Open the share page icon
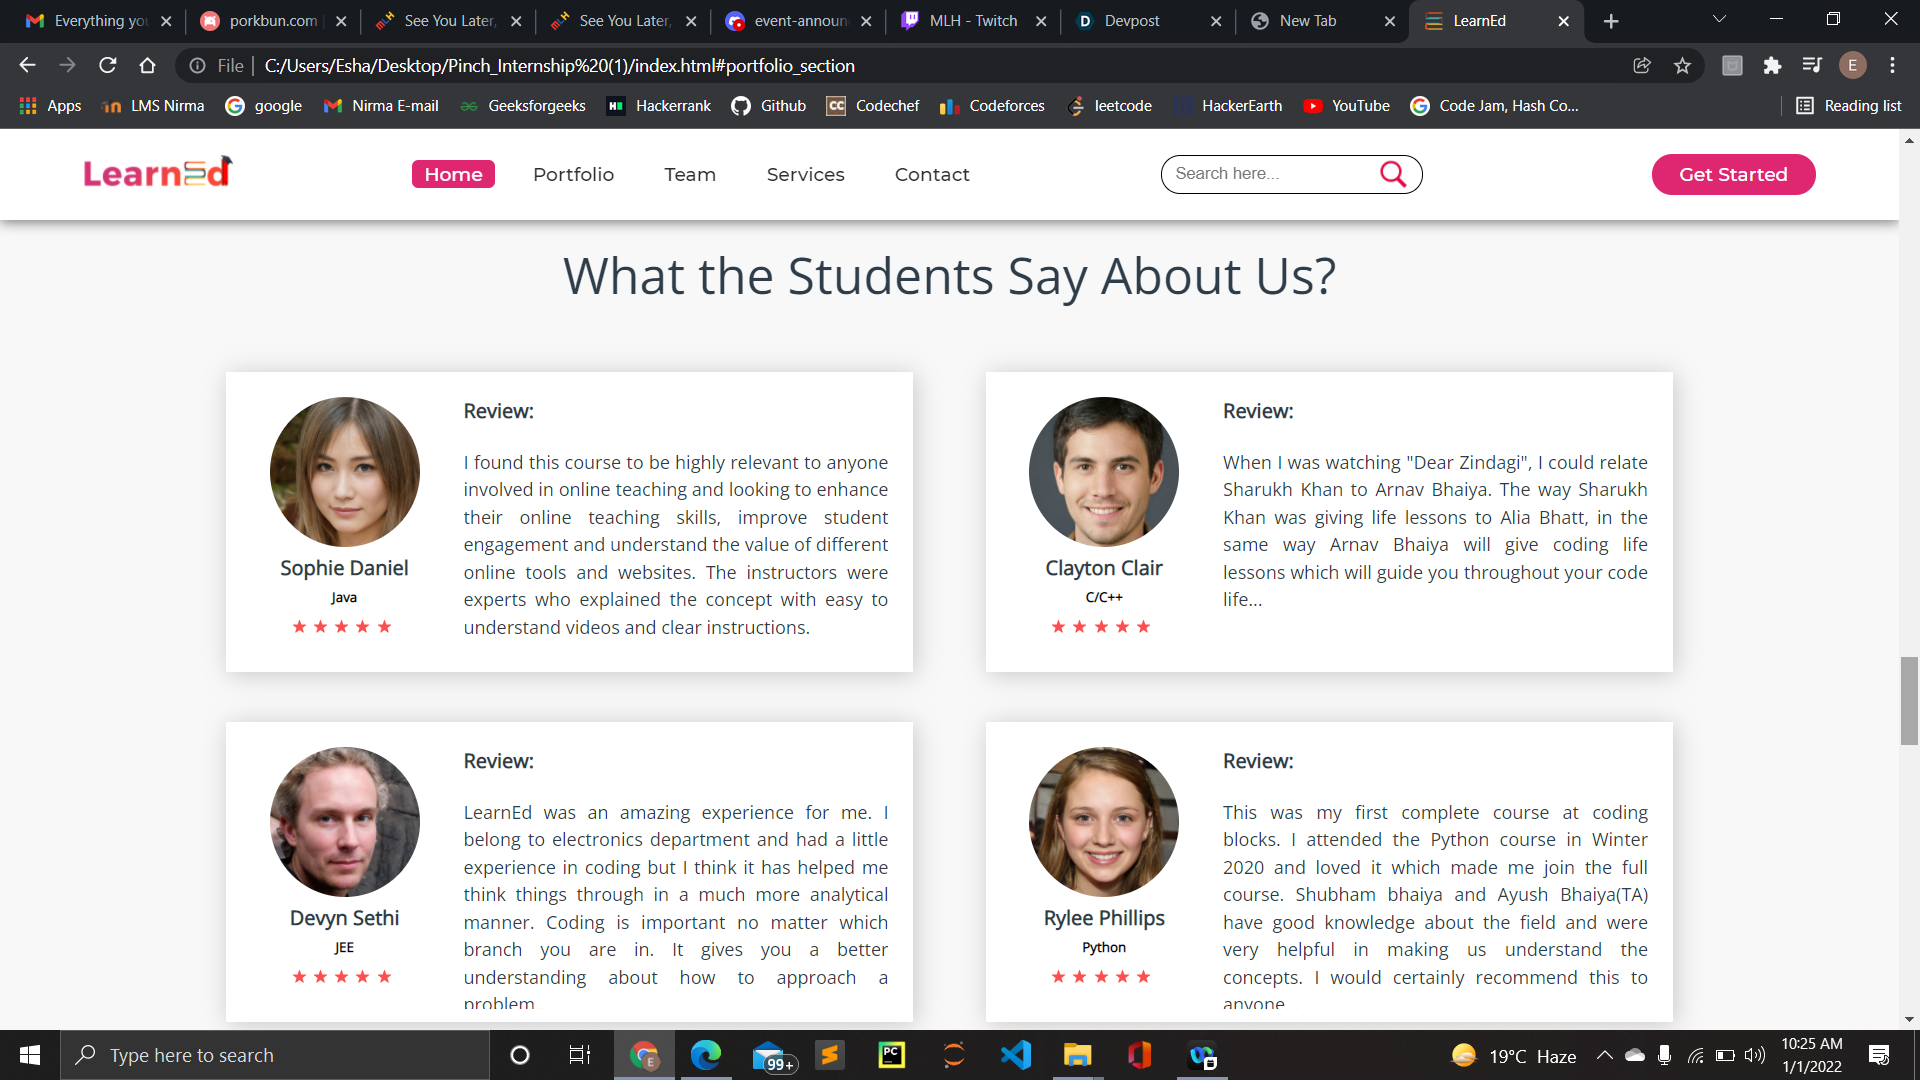The height and width of the screenshot is (1080, 1920). click(x=1642, y=66)
